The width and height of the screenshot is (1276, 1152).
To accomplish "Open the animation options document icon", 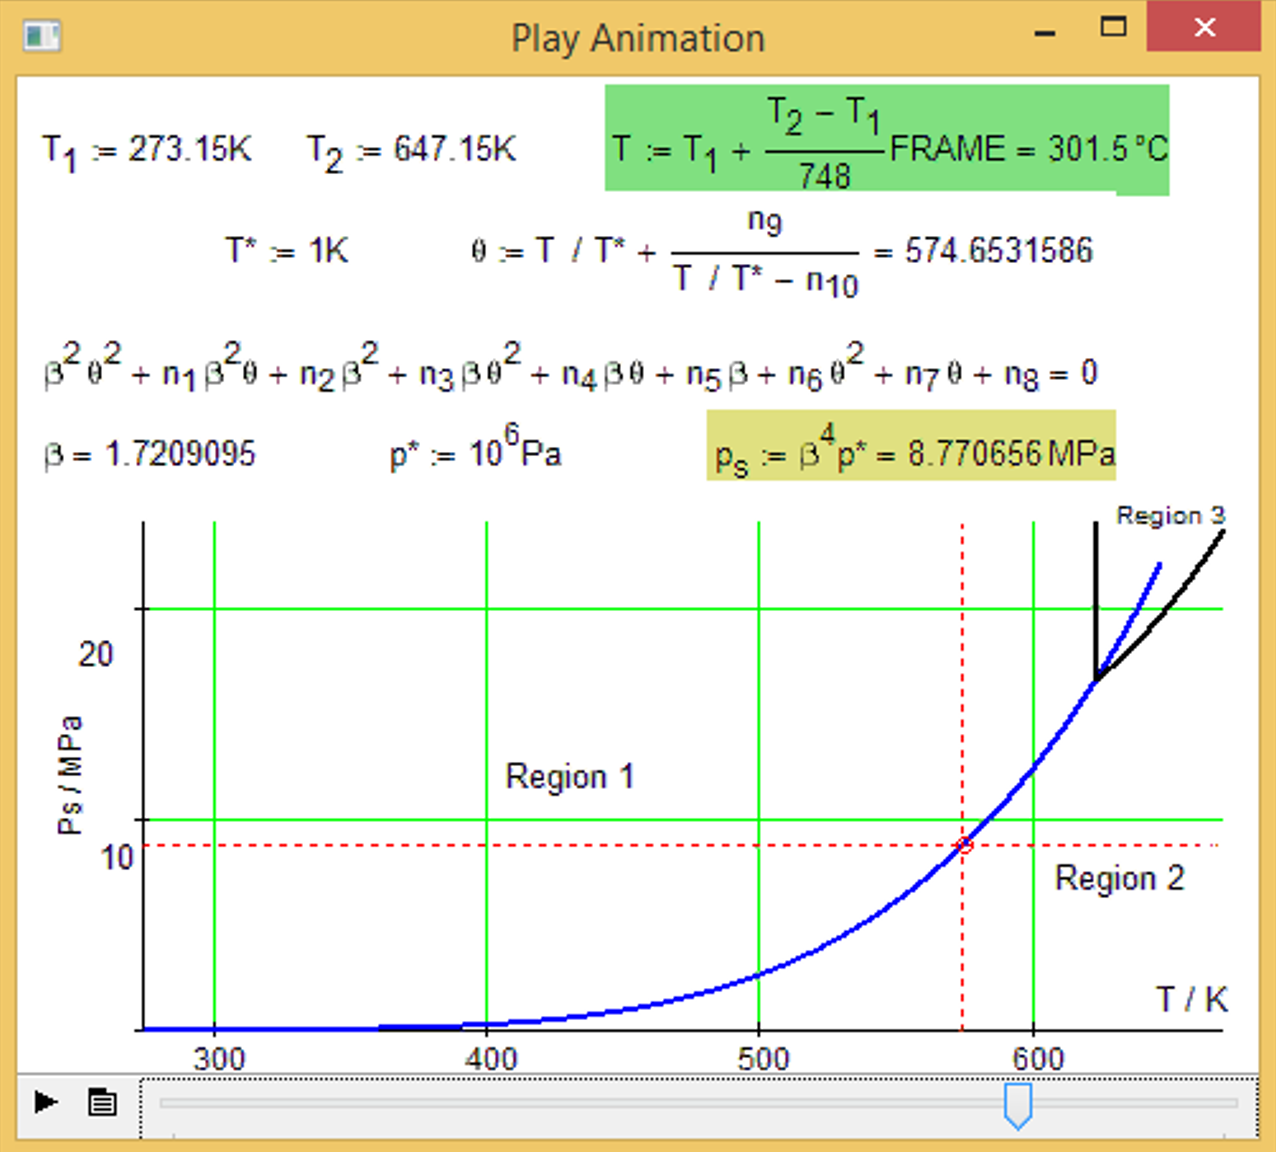I will point(101,1103).
